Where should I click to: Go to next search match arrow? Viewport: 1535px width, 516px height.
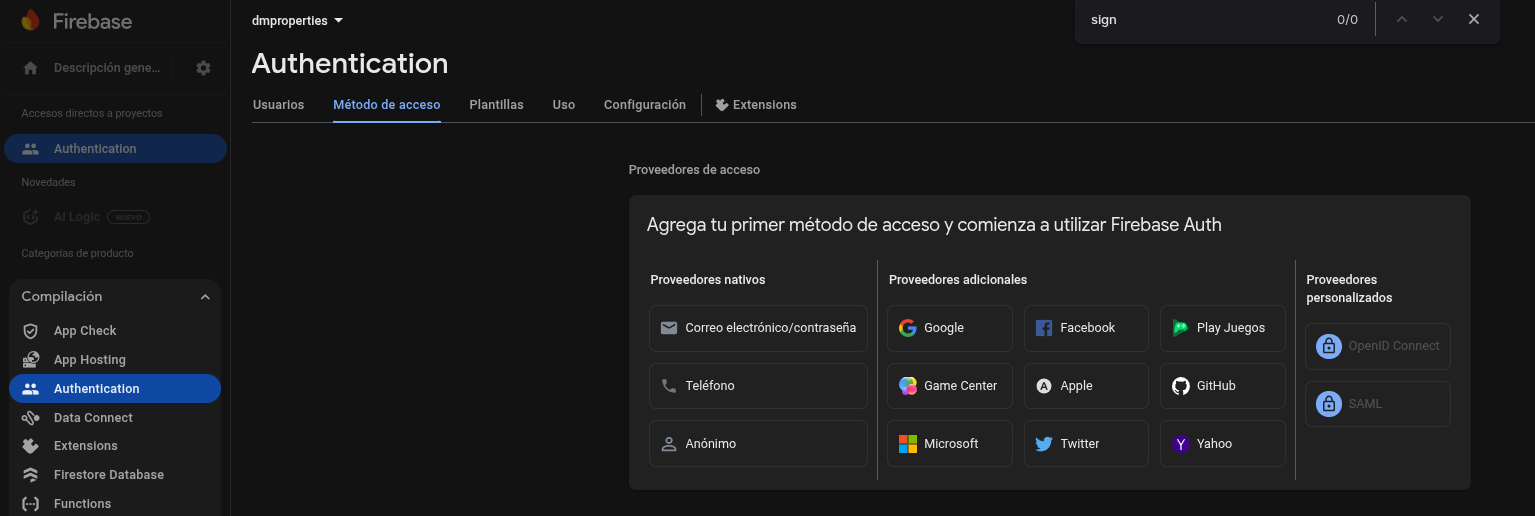point(1438,20)
